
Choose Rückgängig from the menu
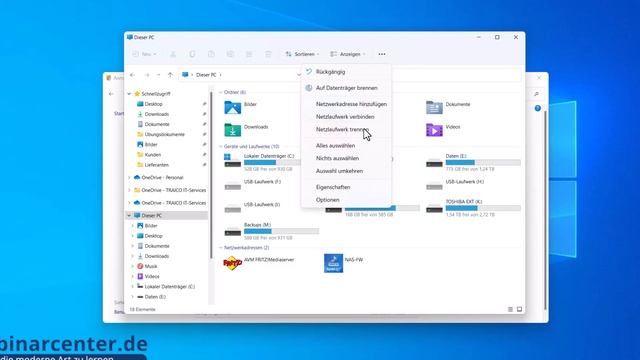[x=346, y=71]
